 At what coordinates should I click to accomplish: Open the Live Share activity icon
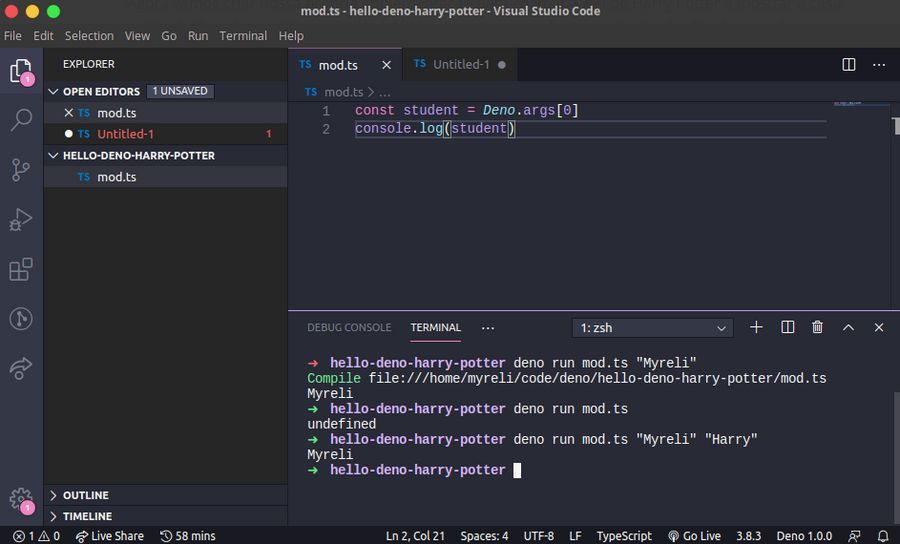21,368
